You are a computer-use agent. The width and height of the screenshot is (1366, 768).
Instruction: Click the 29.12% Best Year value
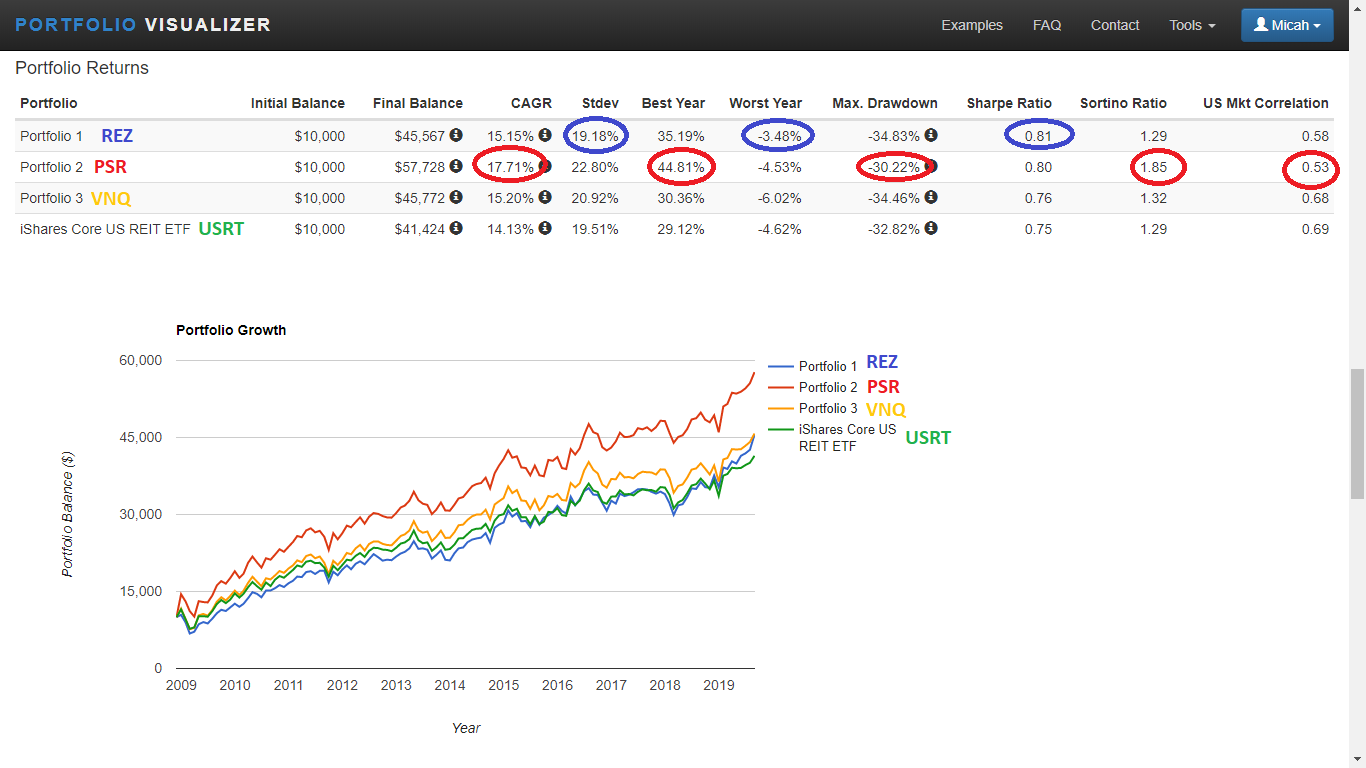(x=681, y=229)
